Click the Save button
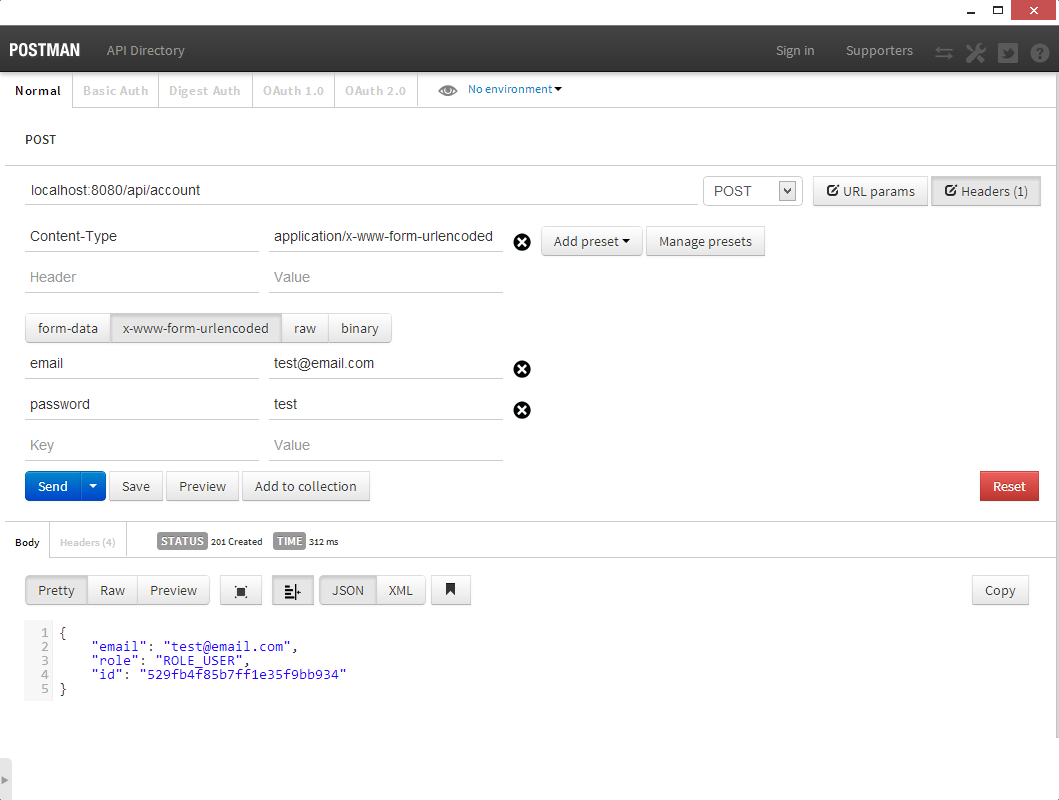Screen dimensions: 1059x800 click(136, 486)
